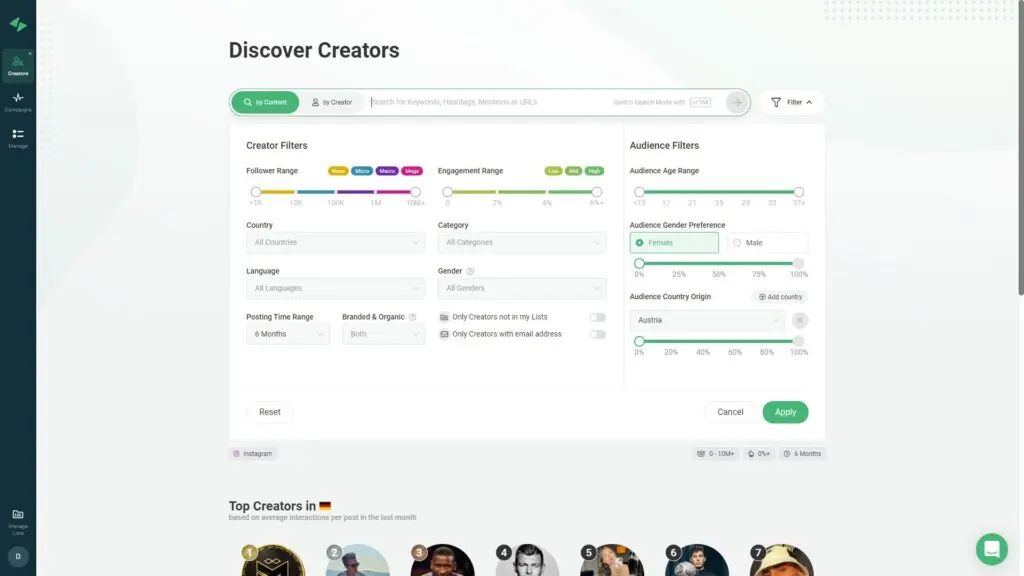The image size is (1024, 576).
Task: Open Campaigns from the left sidebar
Action: [18, 101]
